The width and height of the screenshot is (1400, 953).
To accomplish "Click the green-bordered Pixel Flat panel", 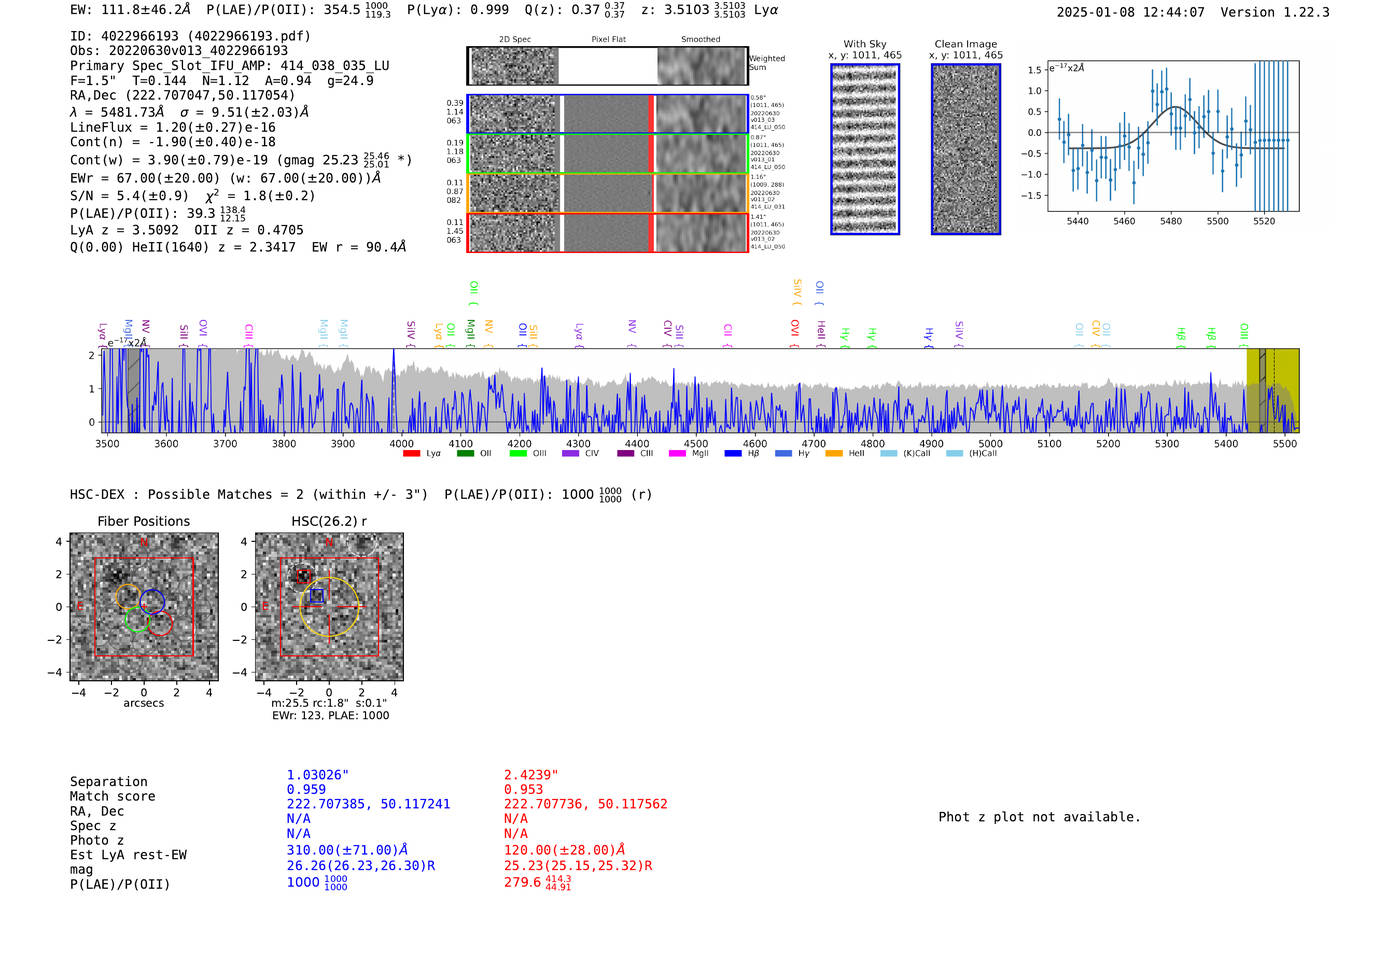I will [x=608, y=154].
